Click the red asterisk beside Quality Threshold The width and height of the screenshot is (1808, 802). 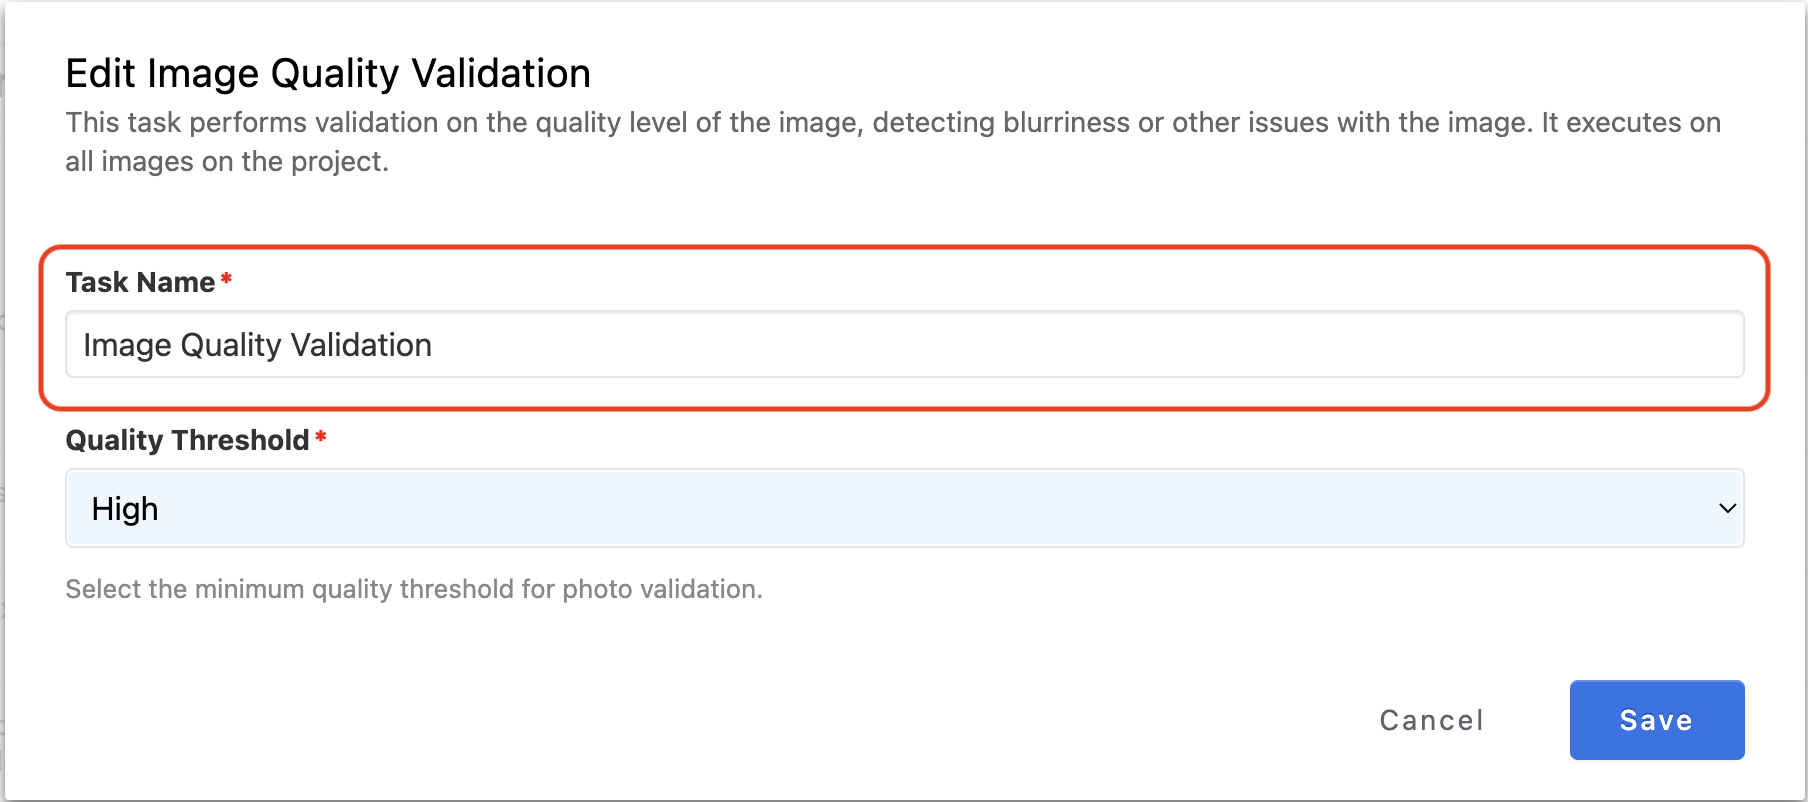320,437
